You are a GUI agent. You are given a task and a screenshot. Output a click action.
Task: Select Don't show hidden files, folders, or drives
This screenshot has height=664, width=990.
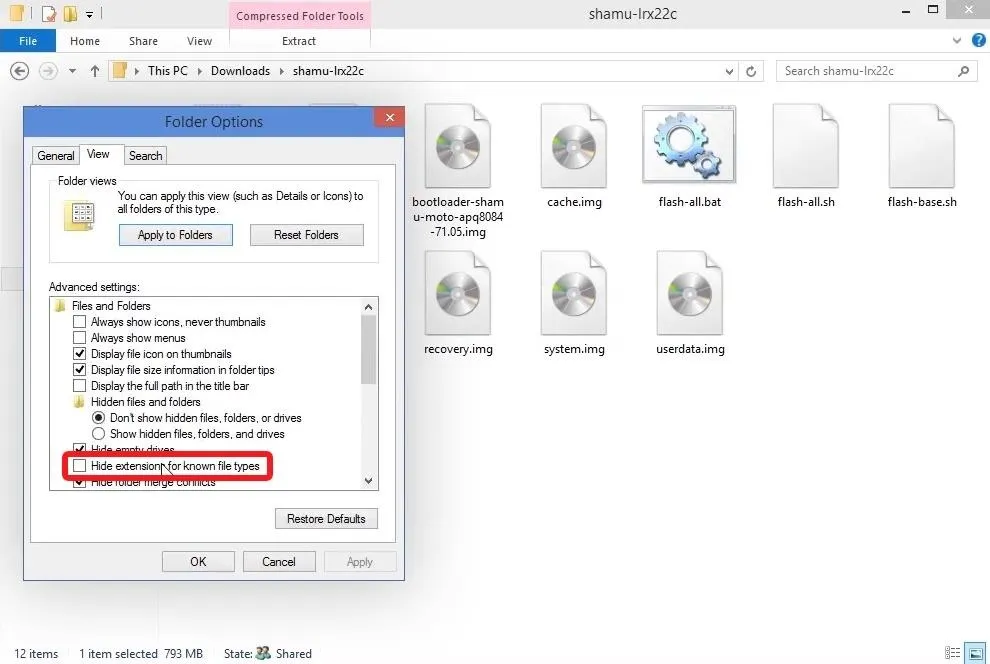[x=98, y=418]
